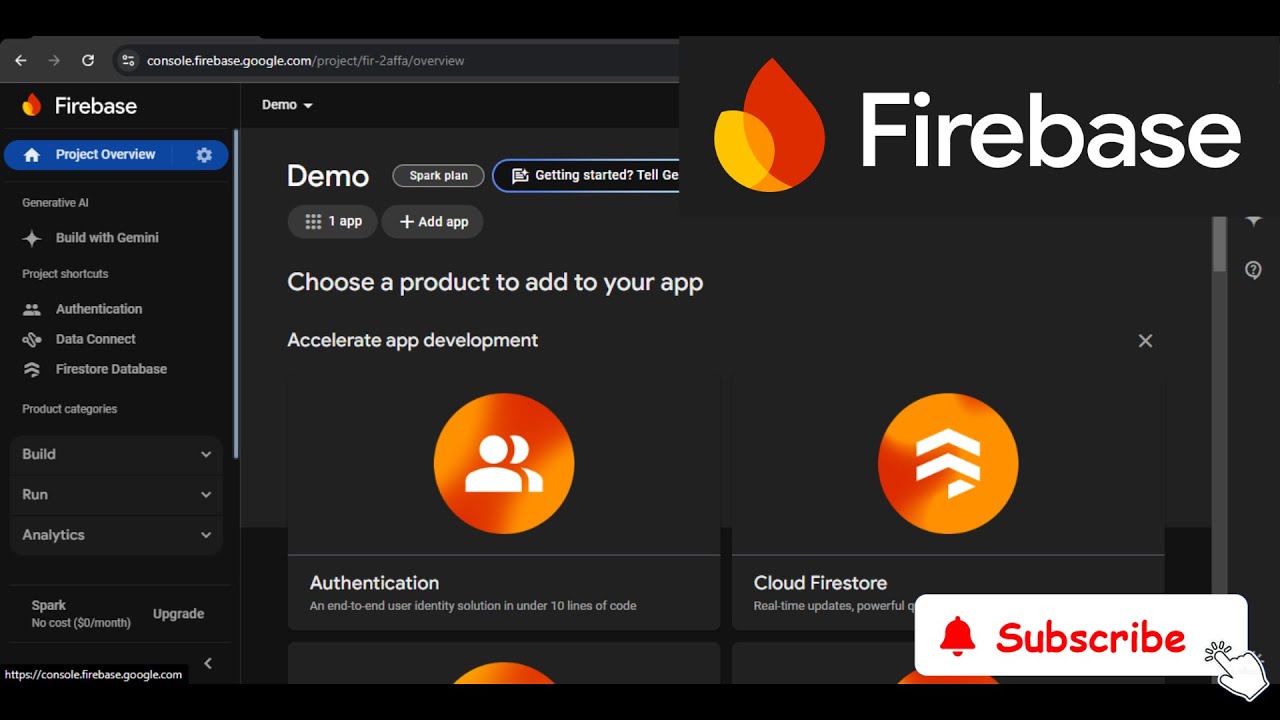Click the Getting started? Tell Gemini button
1280x720 pixels.
coord(587,175)
